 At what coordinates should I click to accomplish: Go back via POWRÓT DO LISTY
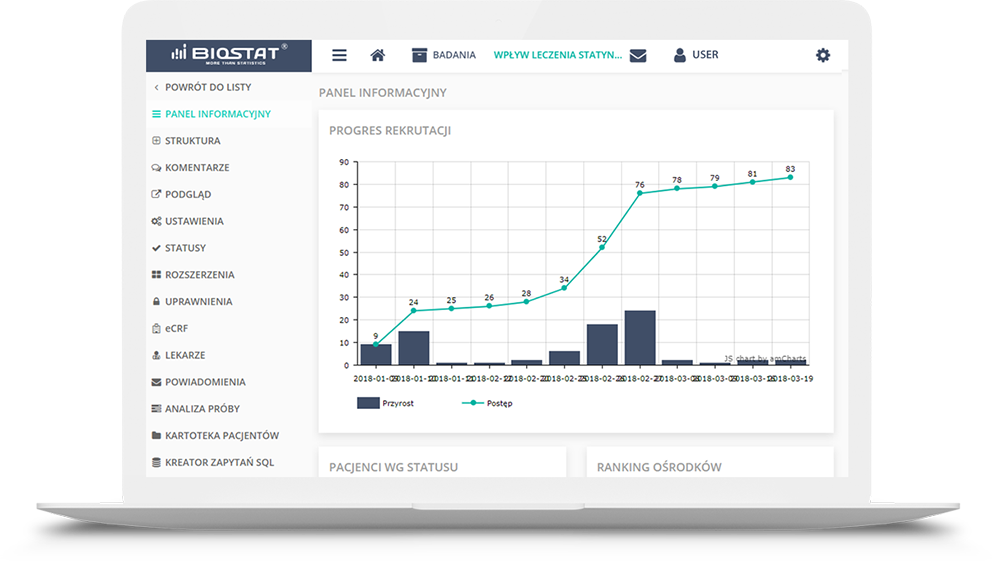click(207, 87)
